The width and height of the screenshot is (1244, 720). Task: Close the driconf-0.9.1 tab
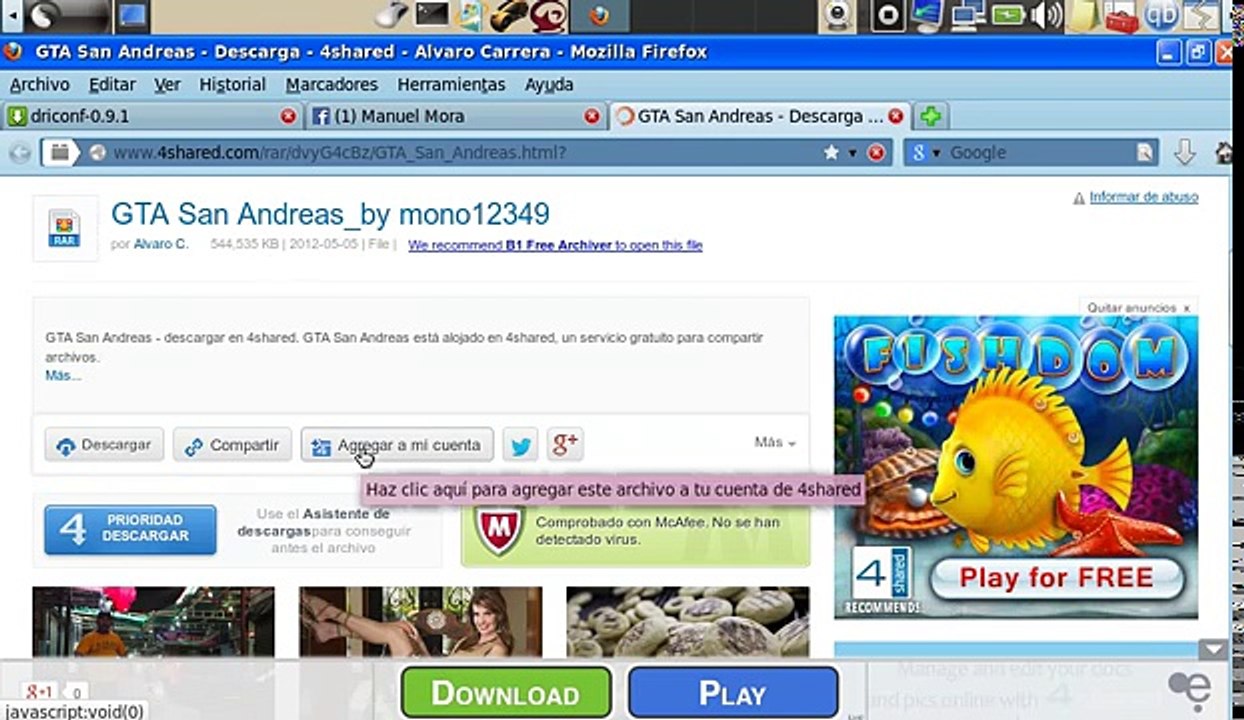289,117
